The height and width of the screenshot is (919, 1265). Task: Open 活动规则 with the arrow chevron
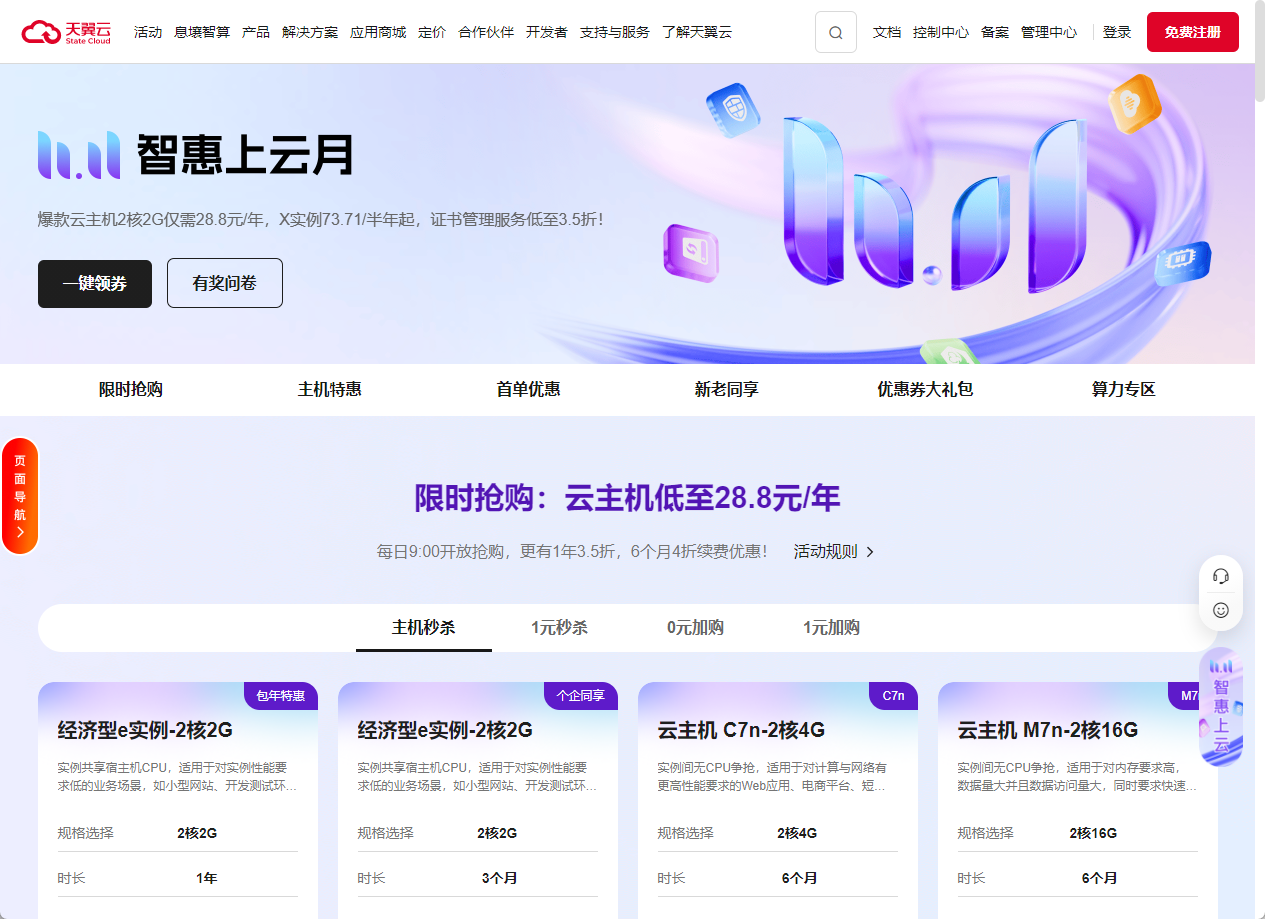tap(834, 551)
